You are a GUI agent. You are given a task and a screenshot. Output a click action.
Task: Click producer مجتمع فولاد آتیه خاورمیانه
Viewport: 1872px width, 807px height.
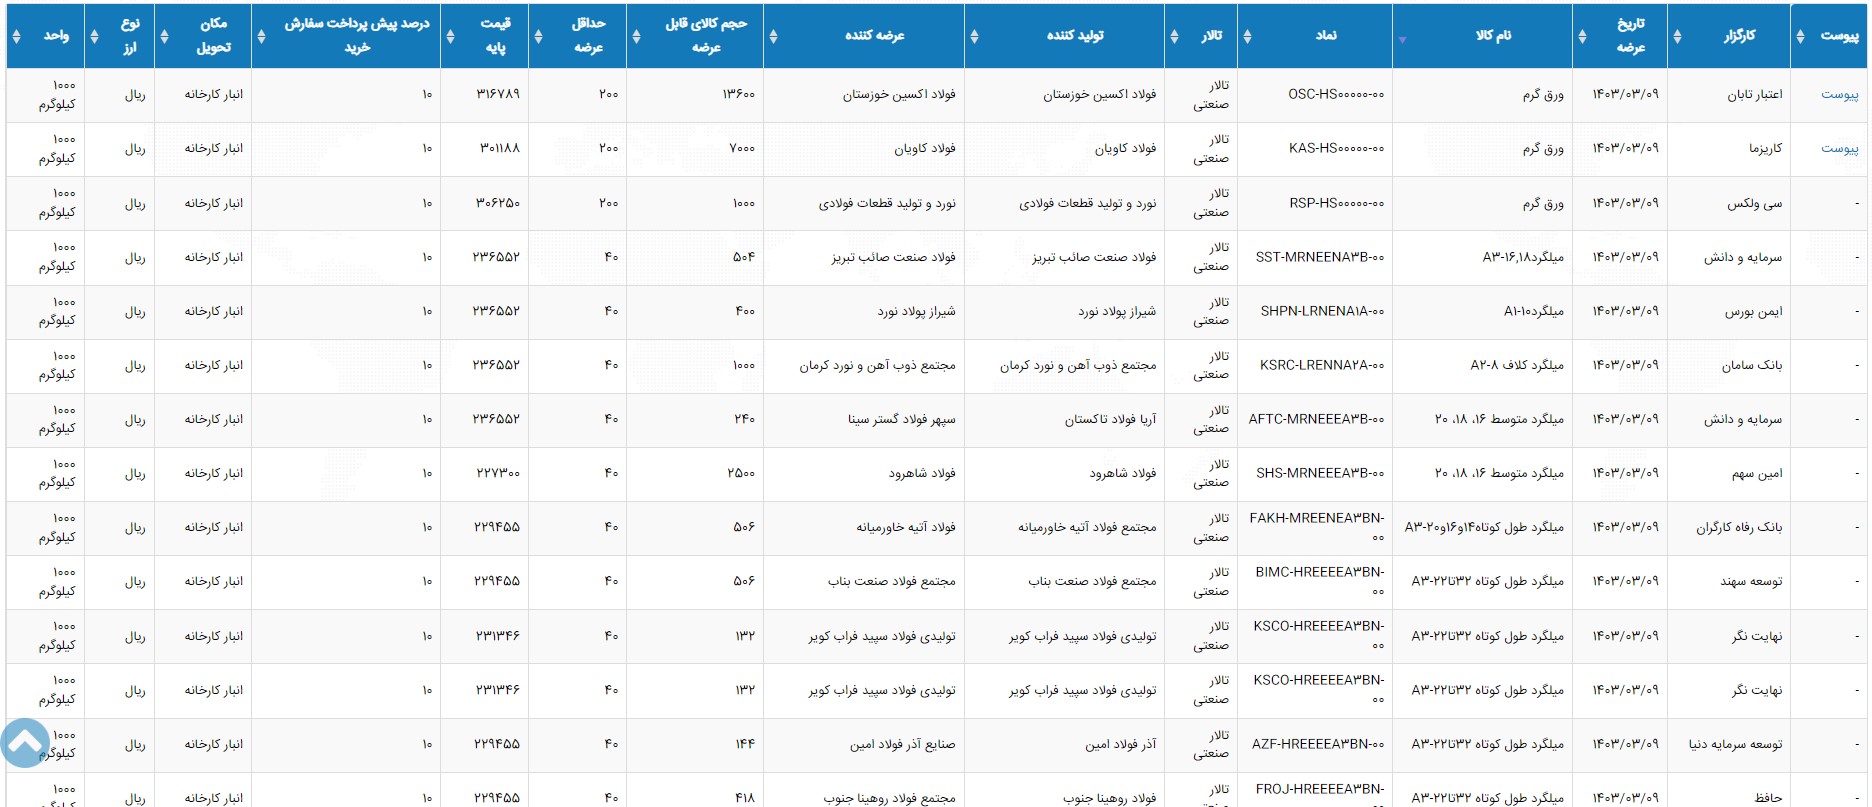click(1087, 527)
